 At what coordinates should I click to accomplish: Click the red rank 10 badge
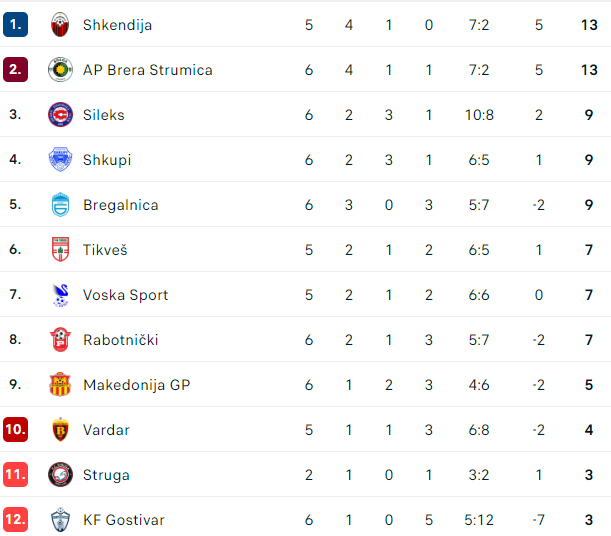(x=16, y=430)
